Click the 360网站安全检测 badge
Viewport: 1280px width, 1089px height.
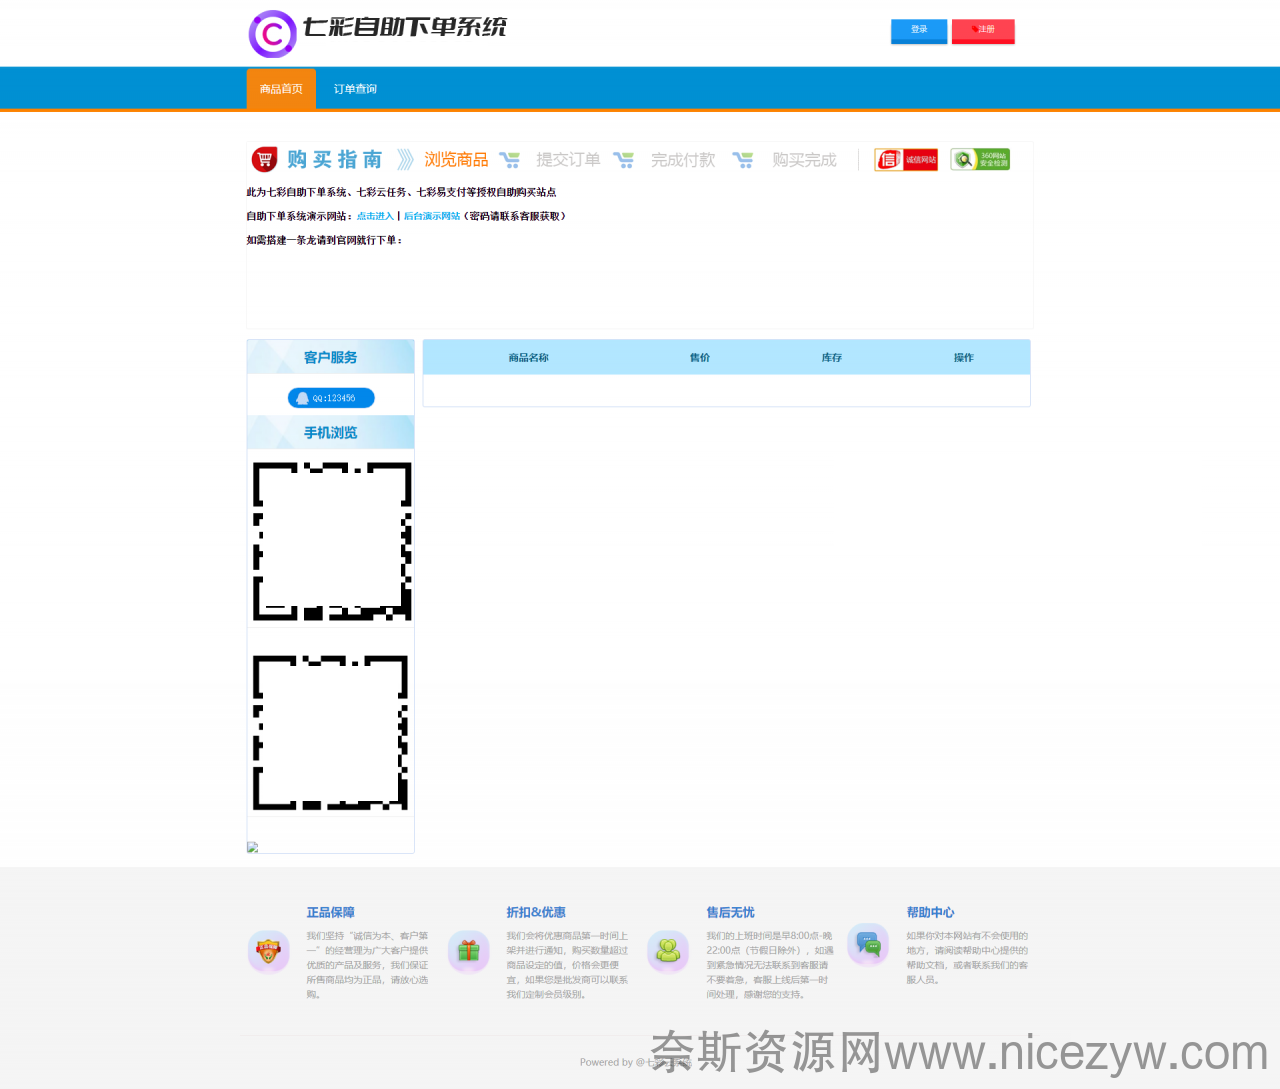980,159
